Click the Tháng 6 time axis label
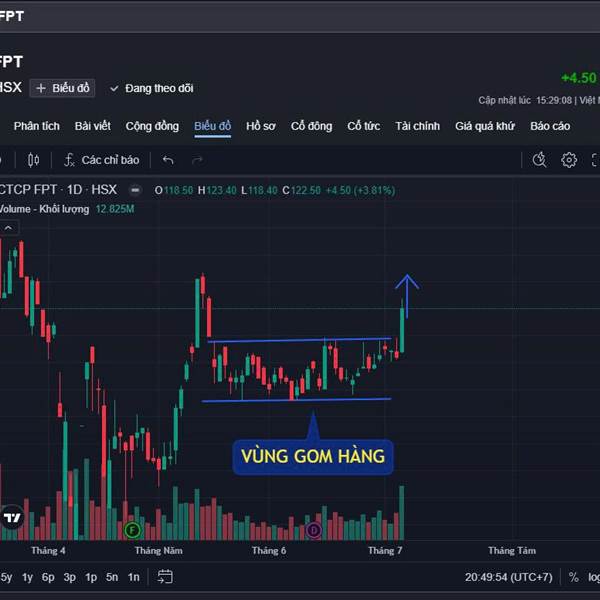Viewport: 600px width, 600px height. click(269, 551)
